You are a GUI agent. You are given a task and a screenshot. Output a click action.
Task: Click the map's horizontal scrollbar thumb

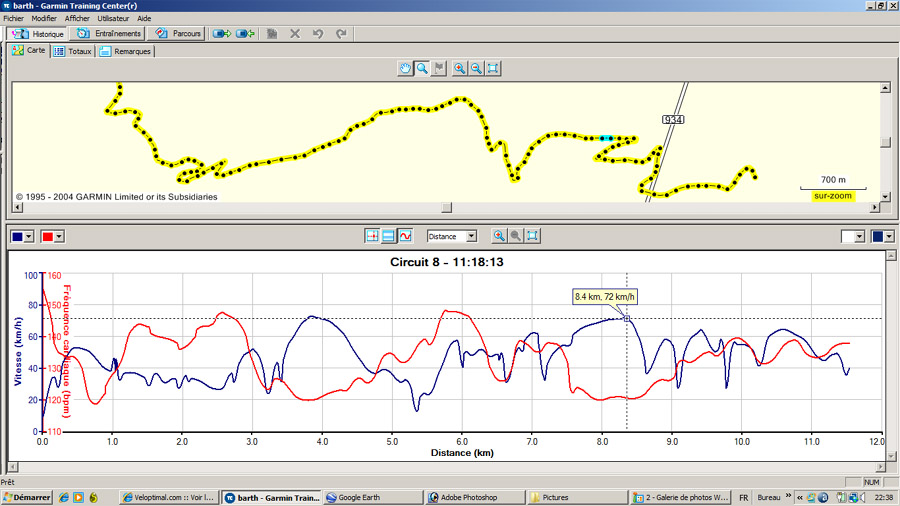point(446,208)
